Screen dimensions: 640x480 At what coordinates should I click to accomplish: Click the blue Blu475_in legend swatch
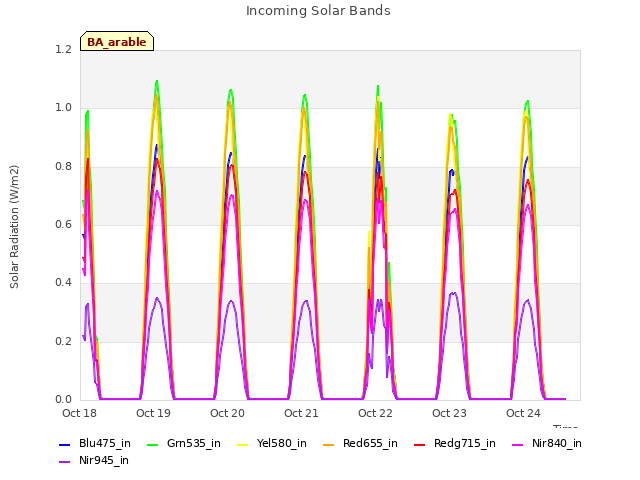click(65, 444)
